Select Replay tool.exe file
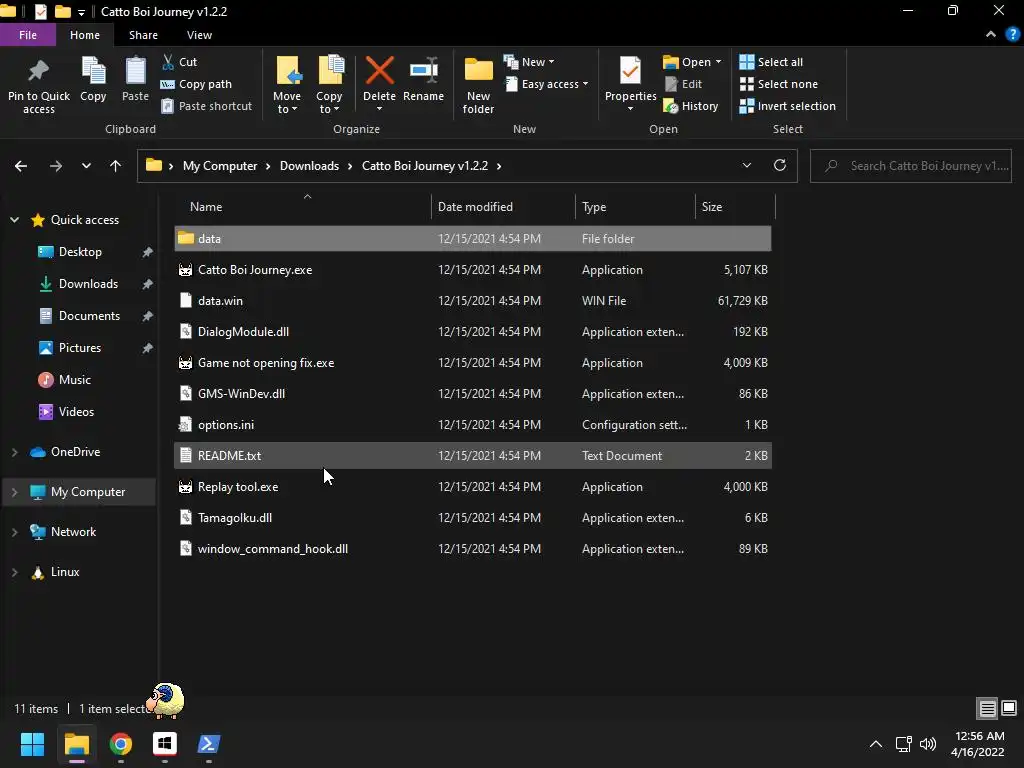 click(x=473, y=487)
